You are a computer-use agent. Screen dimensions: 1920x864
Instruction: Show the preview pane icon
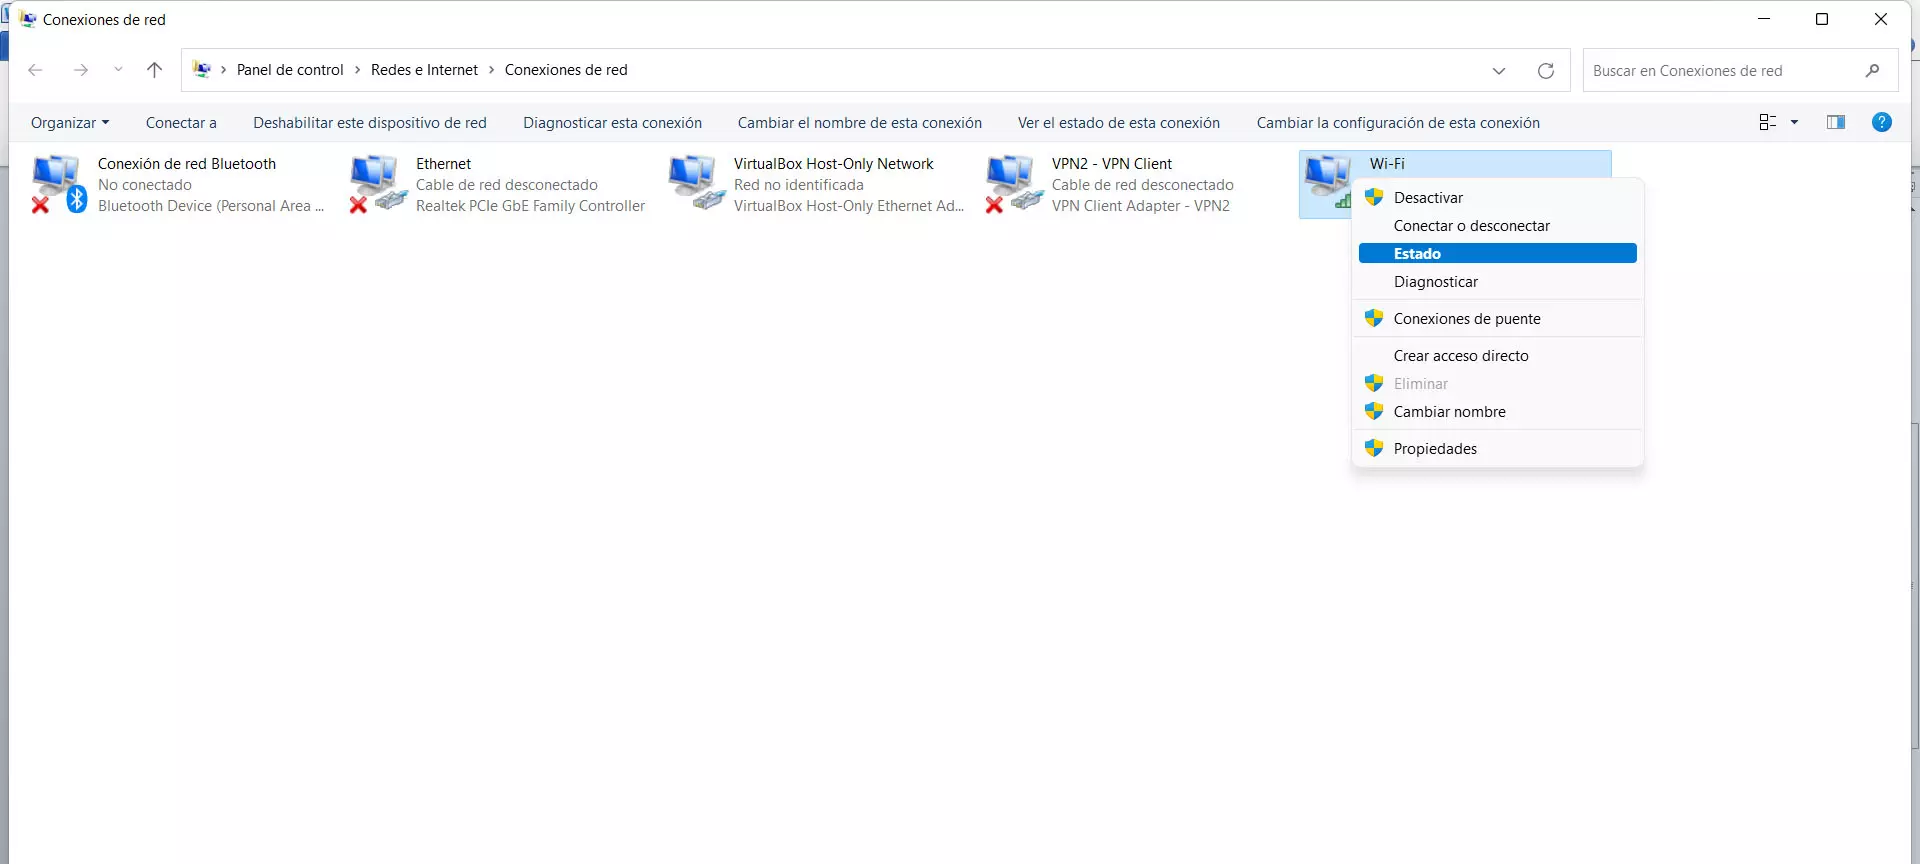[x=1836, y=122]
